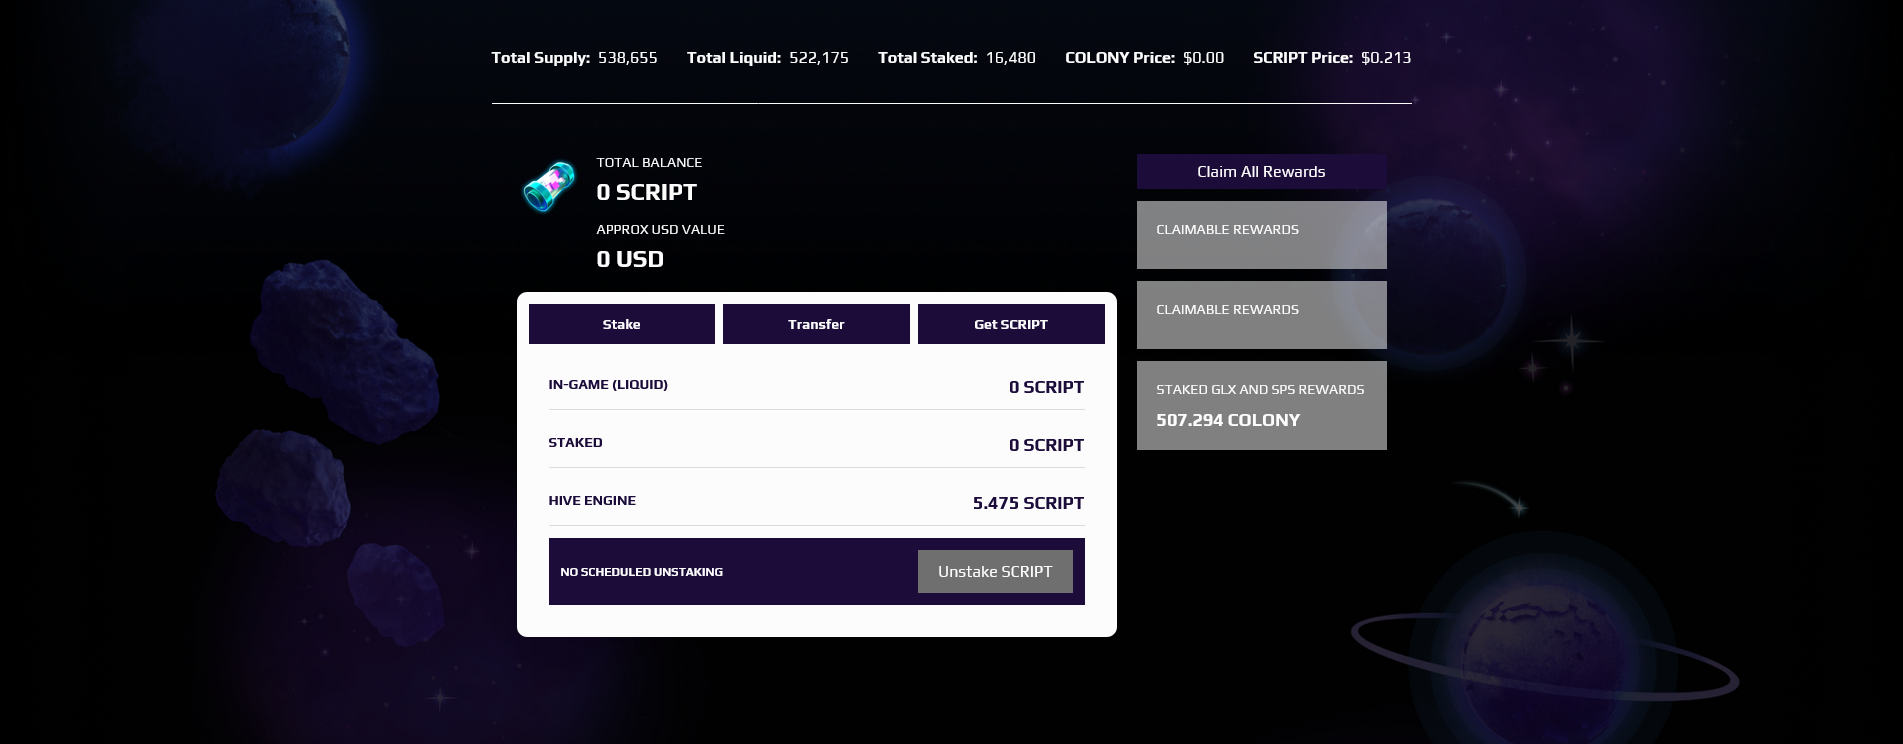
Task: Click the COLONY Price value
Action: pos(1203,58)
